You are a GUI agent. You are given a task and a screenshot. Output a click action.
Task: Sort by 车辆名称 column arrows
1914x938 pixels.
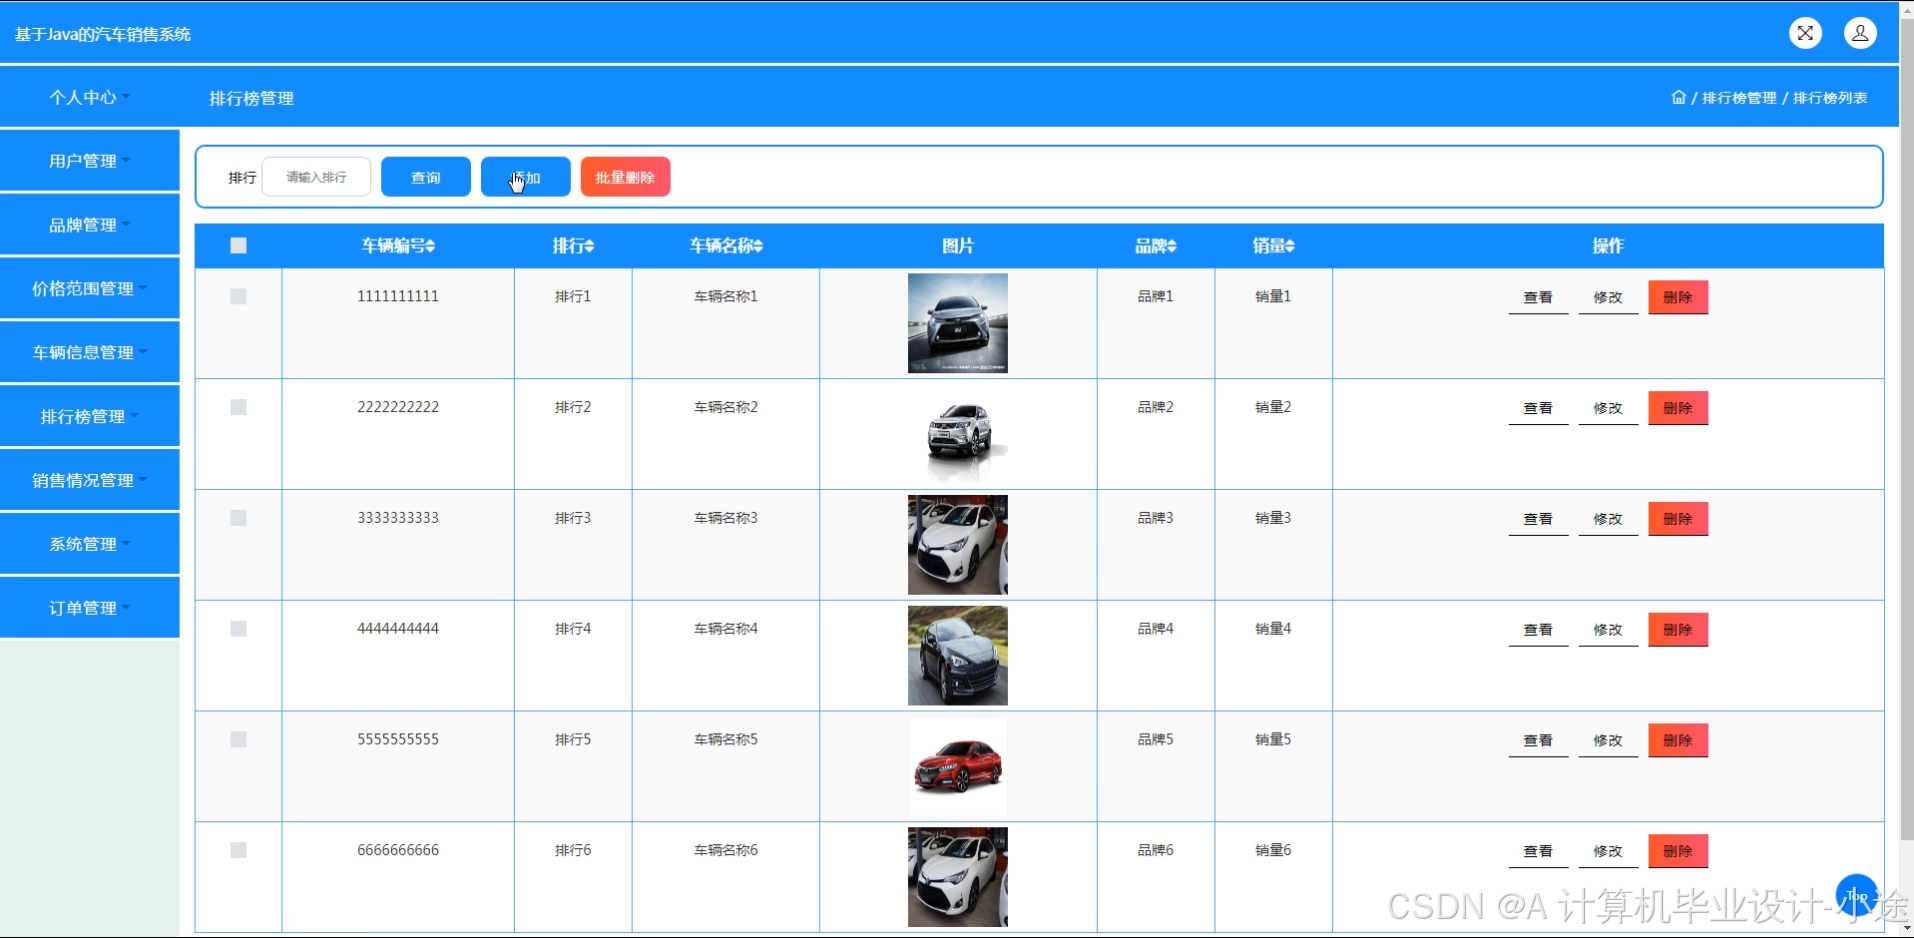pos(759,246)
